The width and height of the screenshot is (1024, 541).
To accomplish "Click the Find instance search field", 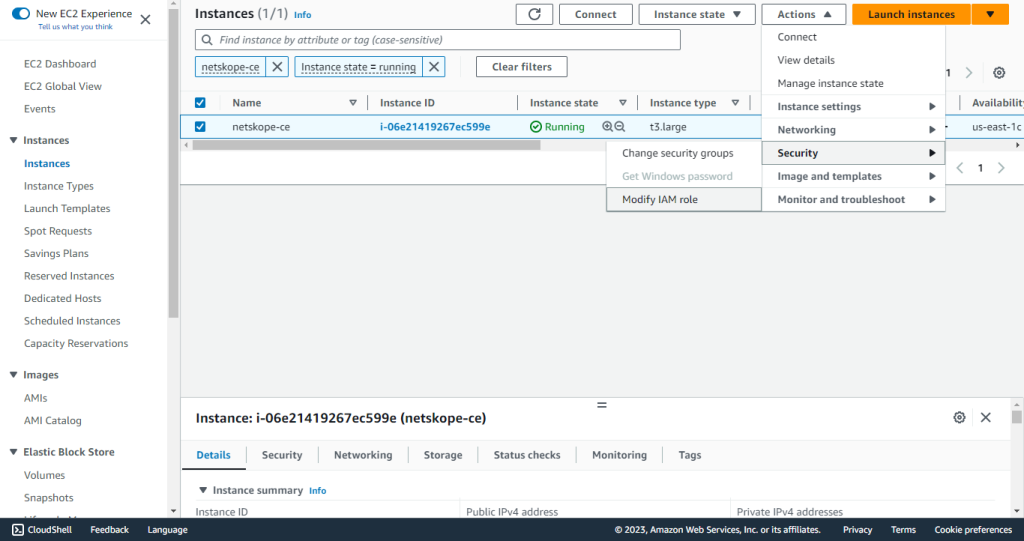I will pos(438,40).
